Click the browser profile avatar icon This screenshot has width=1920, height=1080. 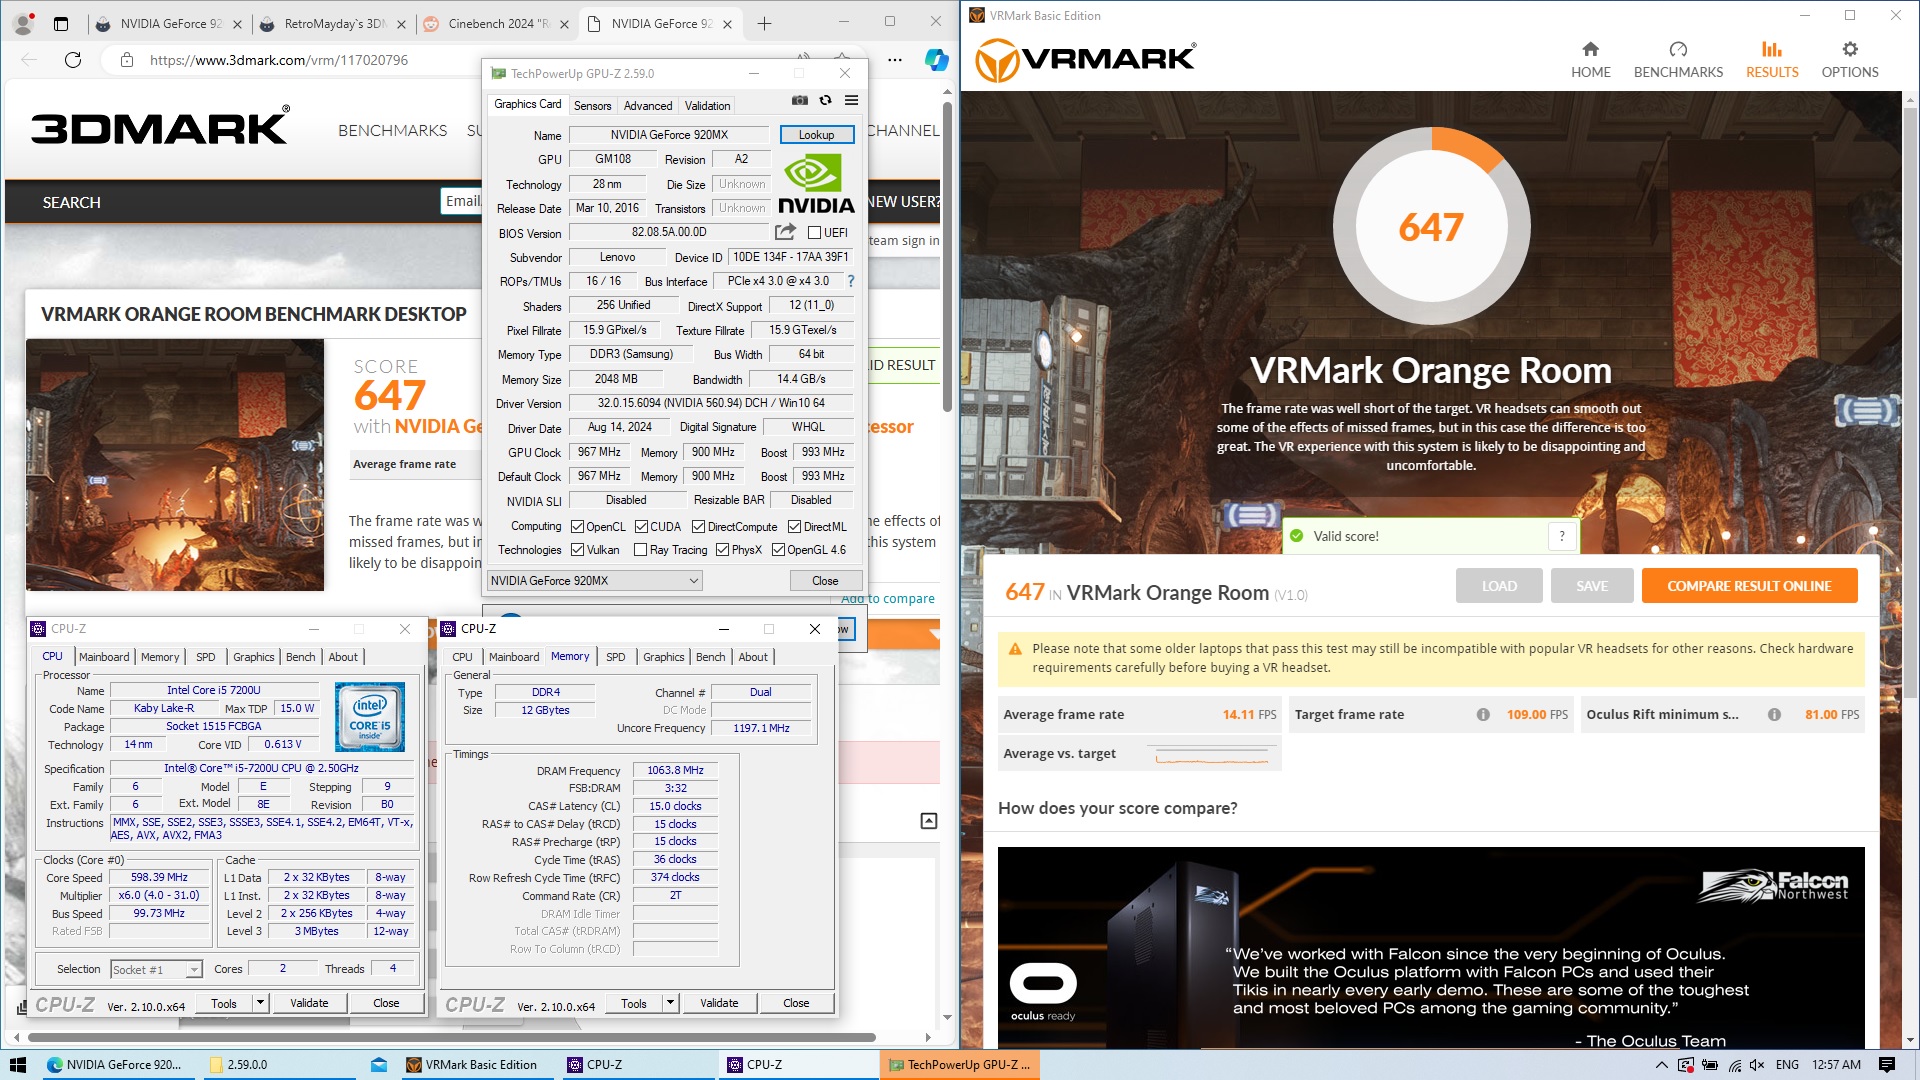[24, 24]
